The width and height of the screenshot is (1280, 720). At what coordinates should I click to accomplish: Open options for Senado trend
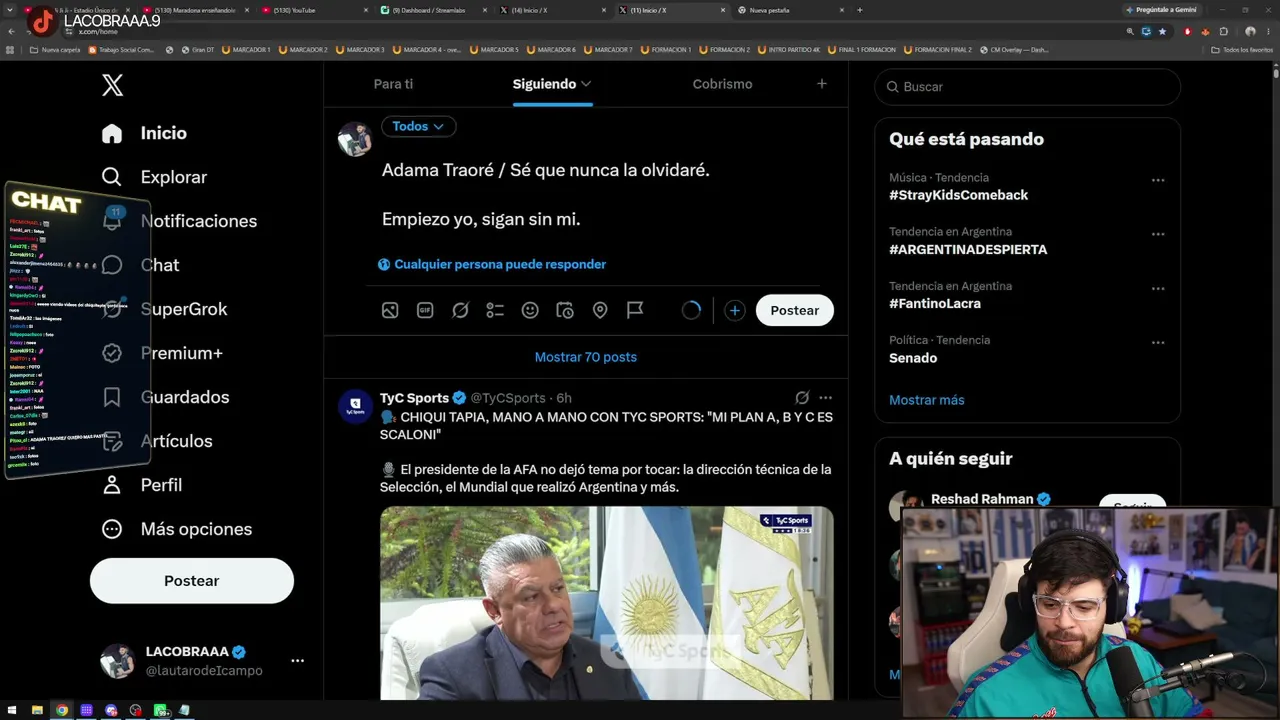1158,342
